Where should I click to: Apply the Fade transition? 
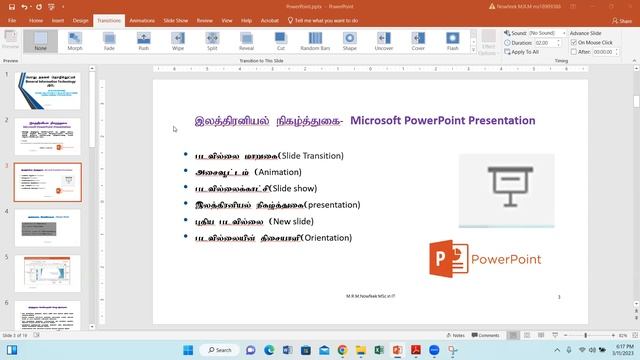(x=109, y=41)
